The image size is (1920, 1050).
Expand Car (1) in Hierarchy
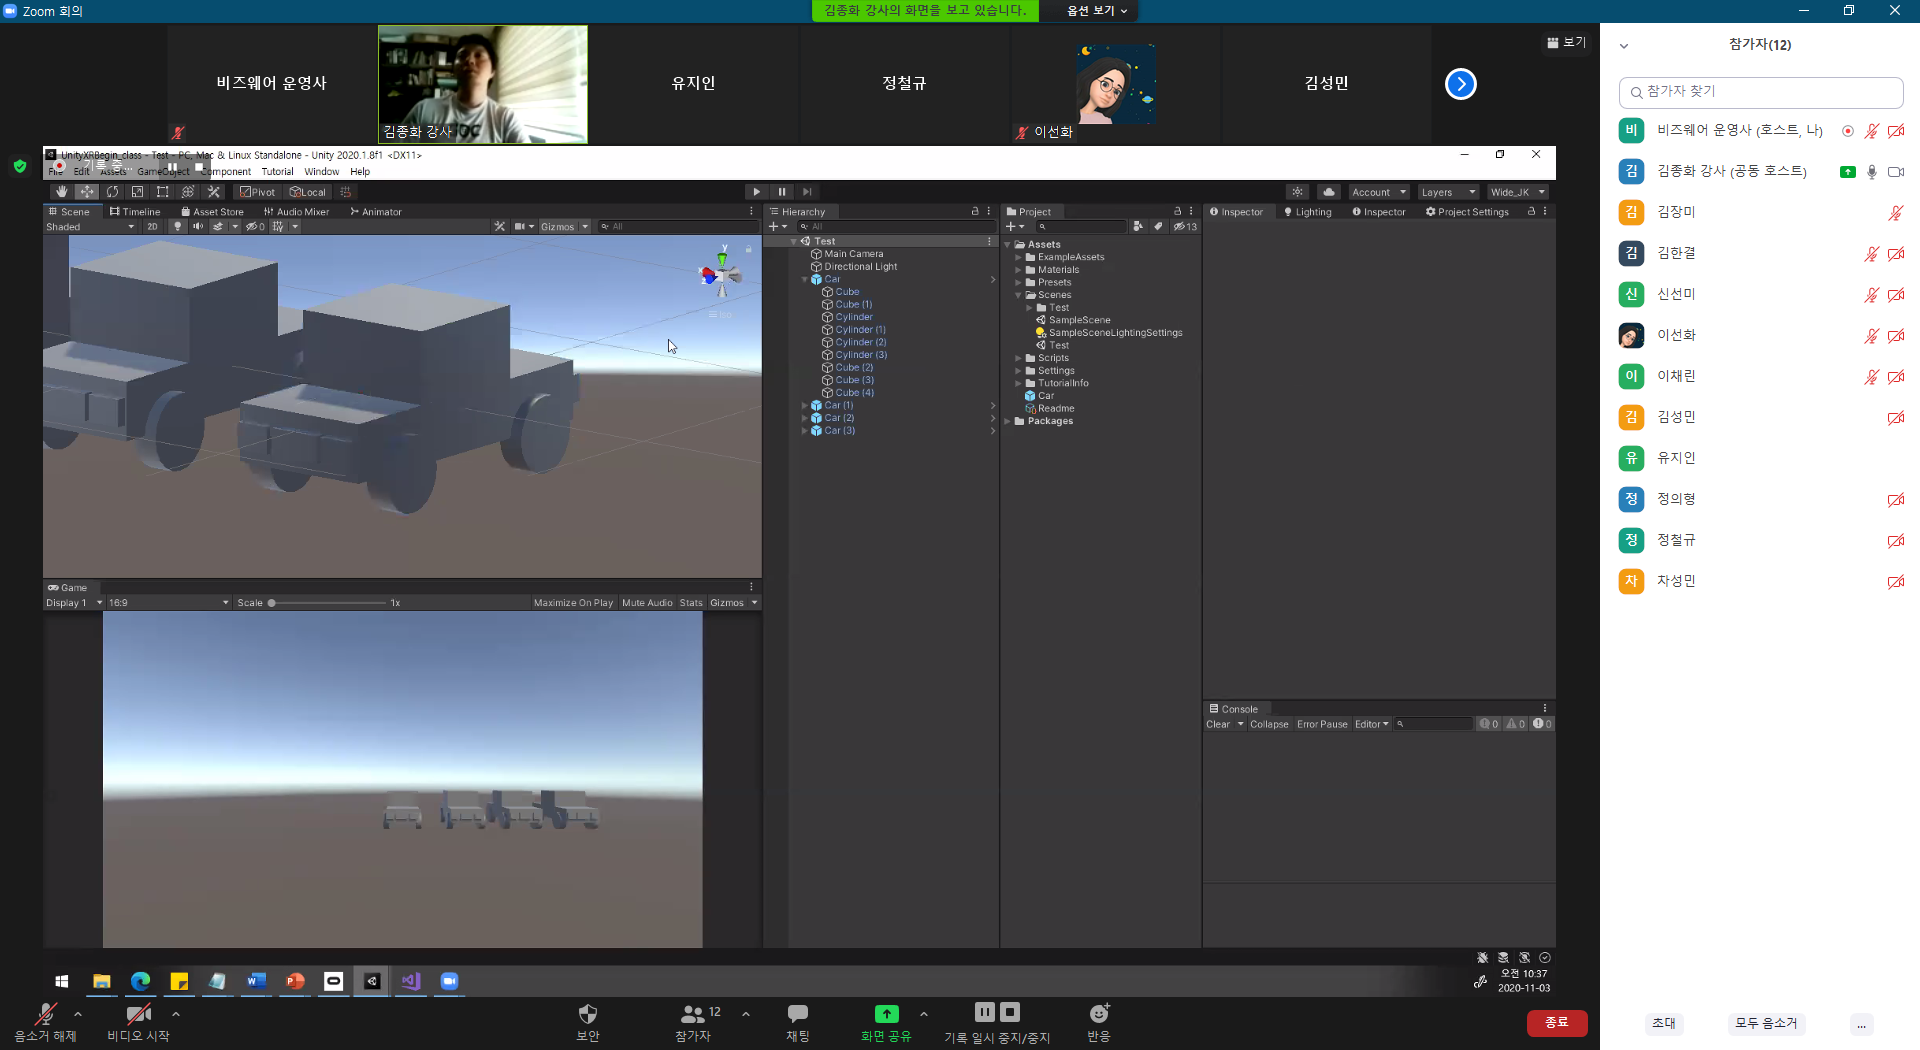[x=804, y=405]
